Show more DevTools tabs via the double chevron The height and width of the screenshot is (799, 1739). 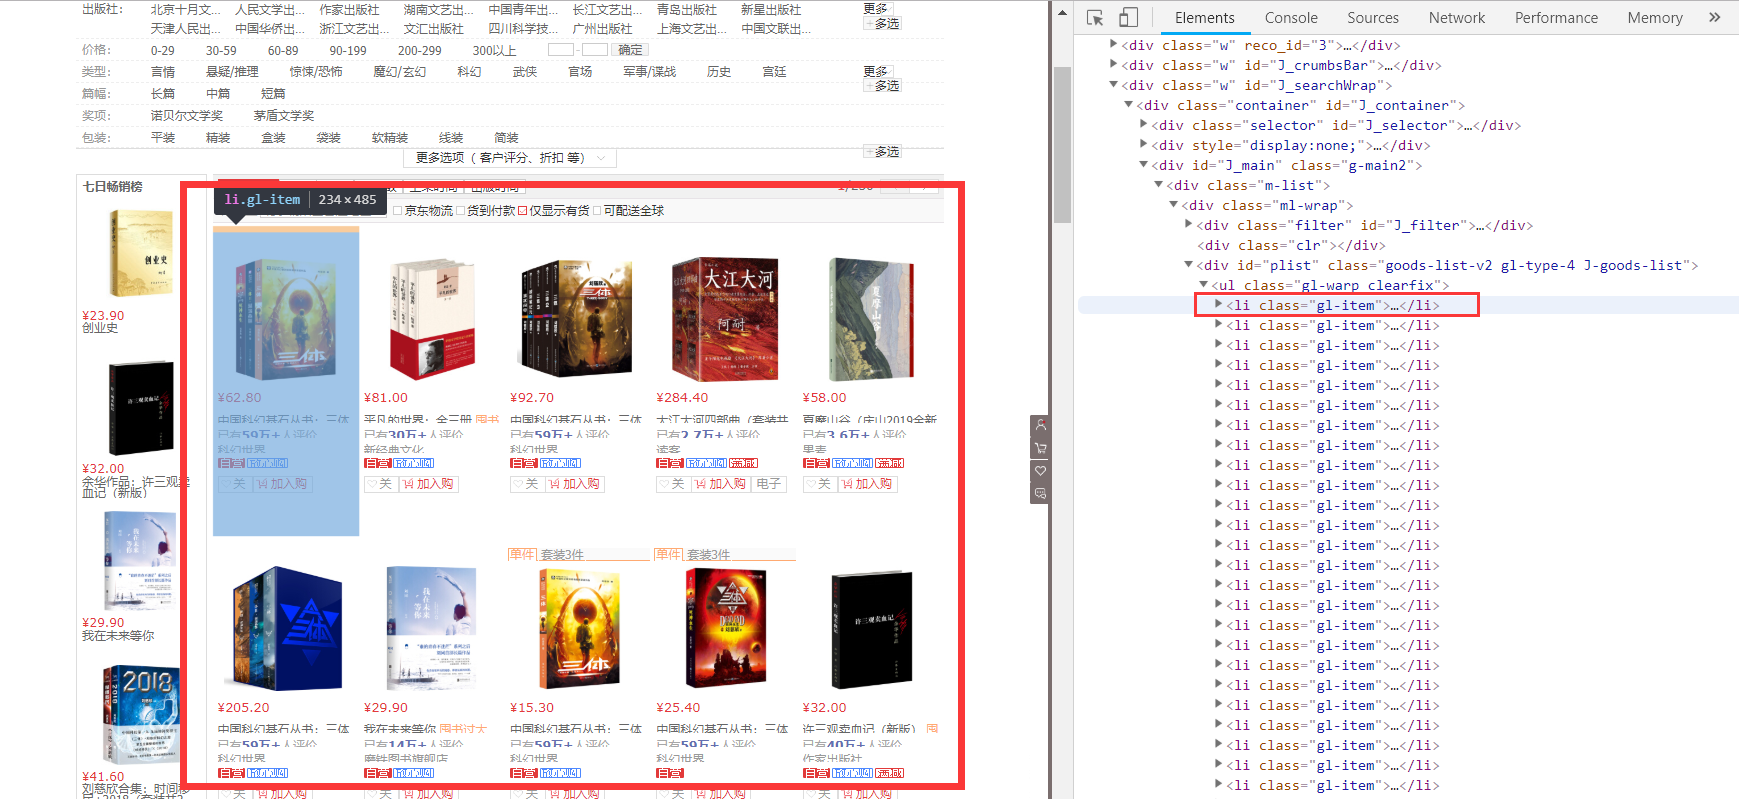point(1714,17)
